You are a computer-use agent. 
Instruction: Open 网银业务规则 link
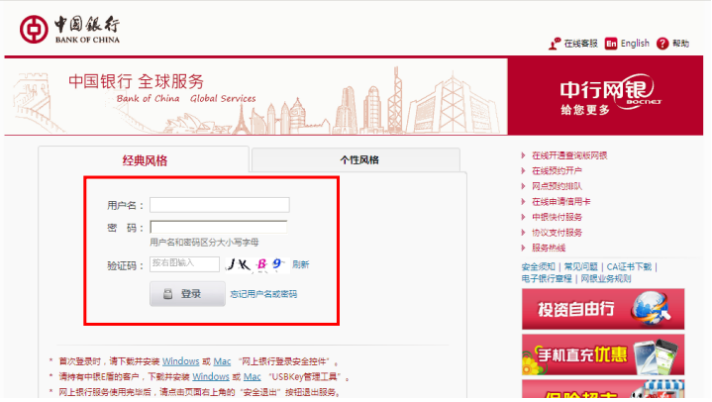606,278
